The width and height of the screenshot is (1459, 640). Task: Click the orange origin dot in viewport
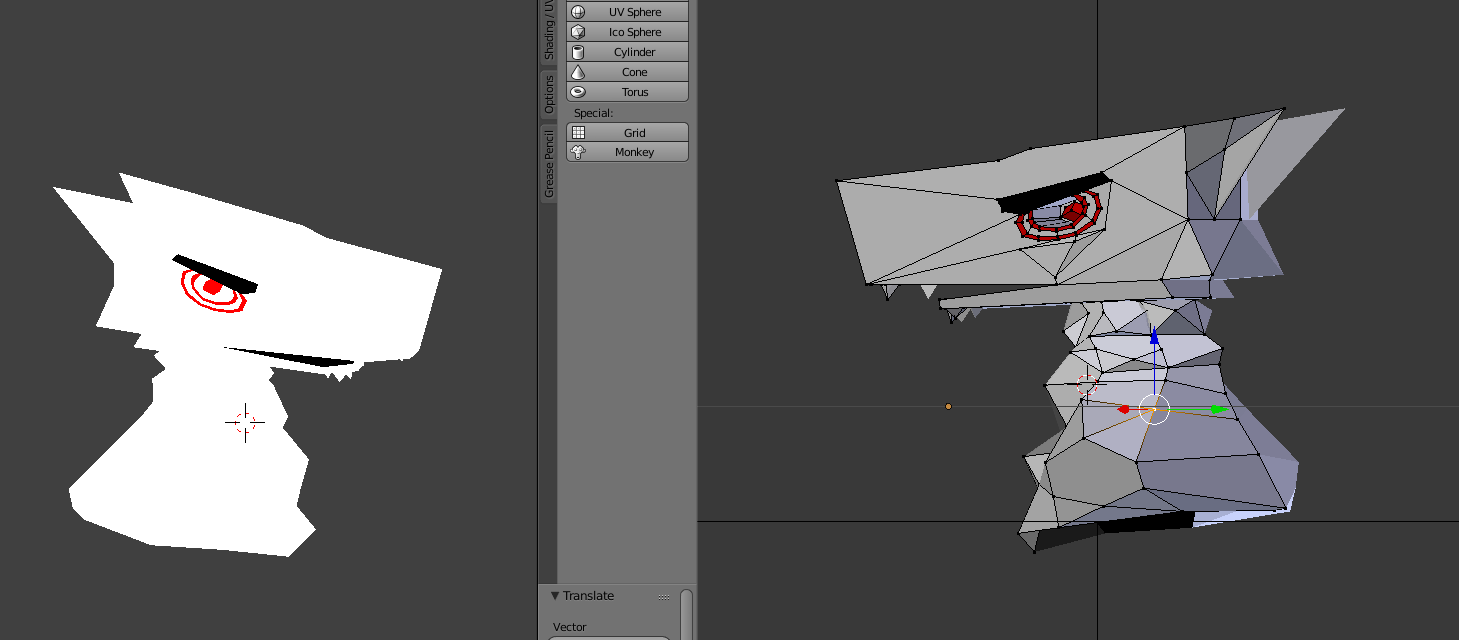[x=948, y=406]
